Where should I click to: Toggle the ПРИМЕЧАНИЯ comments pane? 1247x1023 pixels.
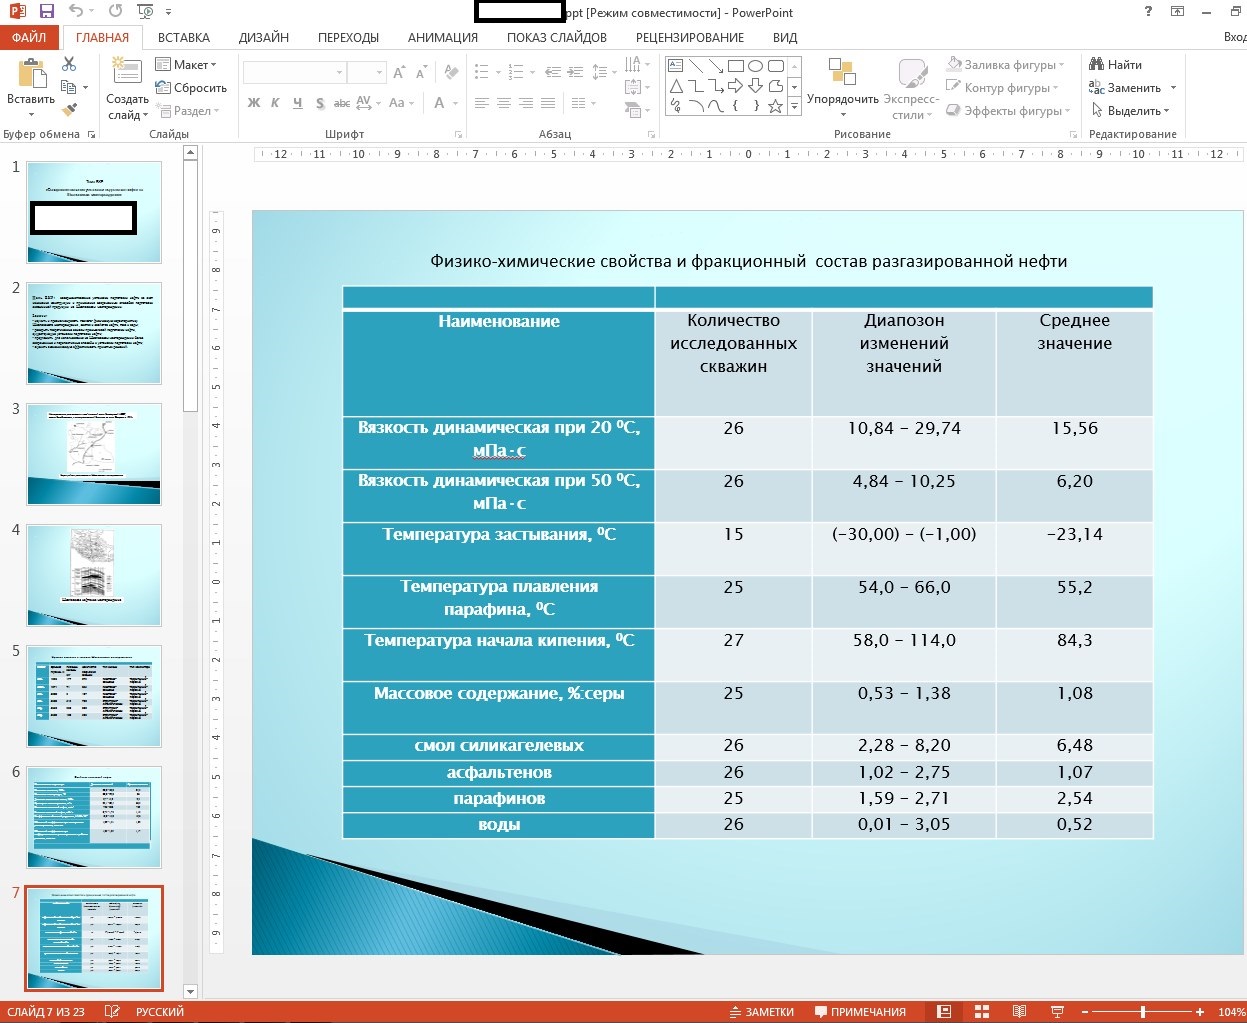click(860, 1012)
